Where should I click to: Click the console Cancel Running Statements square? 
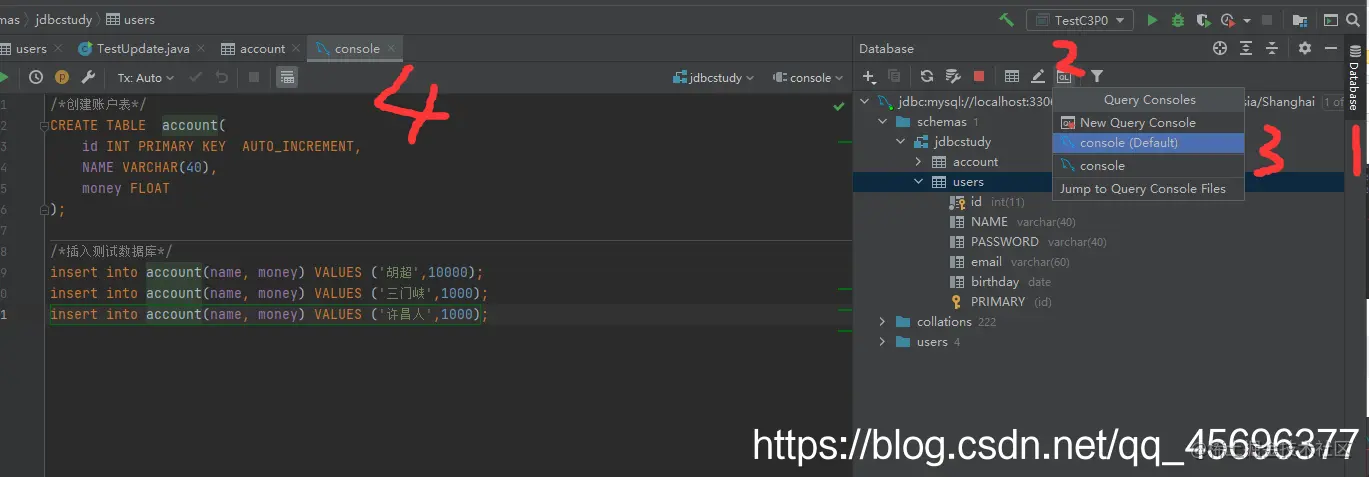[x=254, y=77]
